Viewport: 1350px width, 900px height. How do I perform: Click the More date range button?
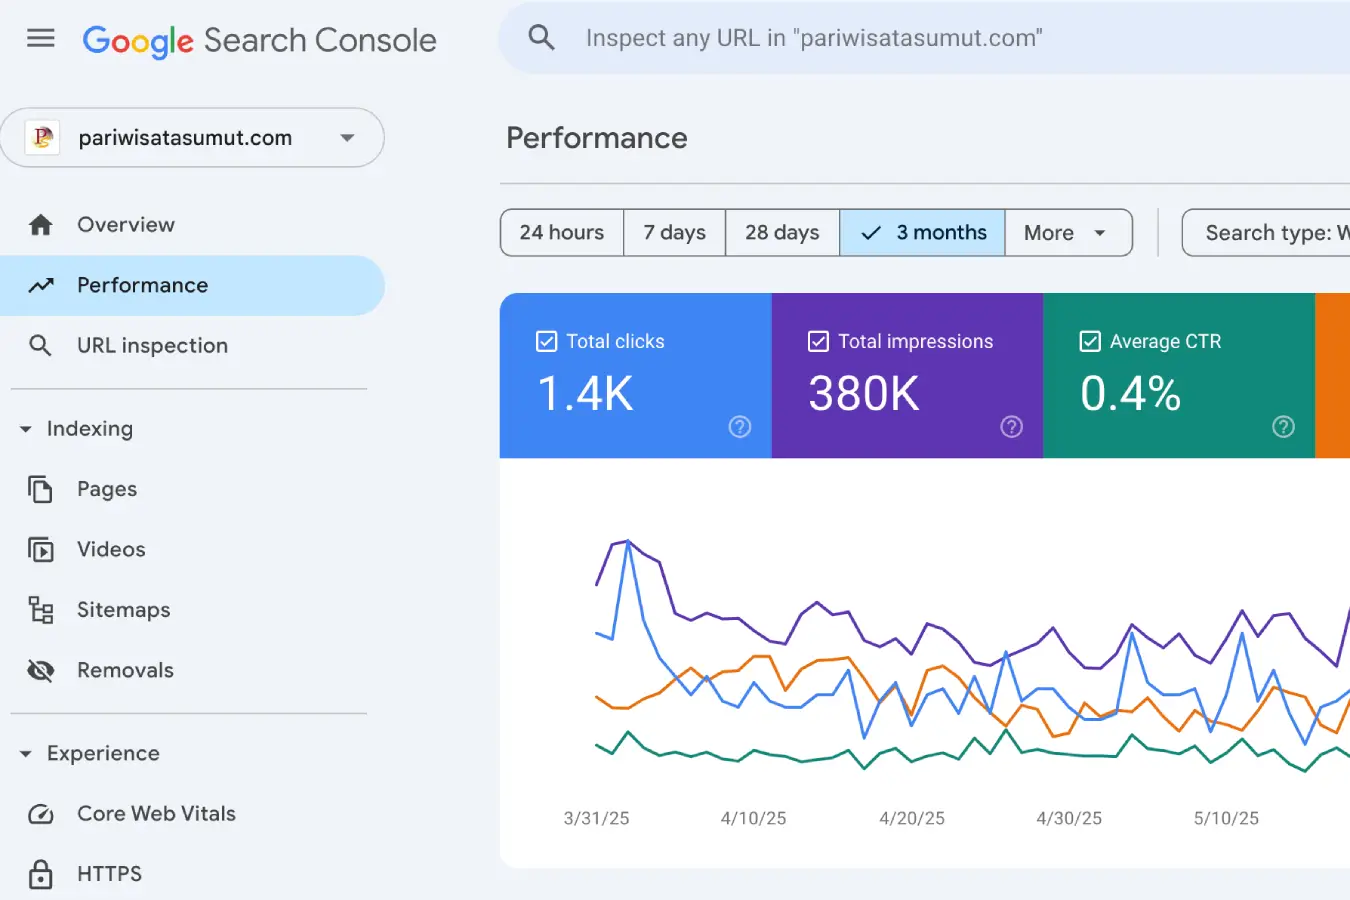pyautogui.click(x=1069, y=232)
